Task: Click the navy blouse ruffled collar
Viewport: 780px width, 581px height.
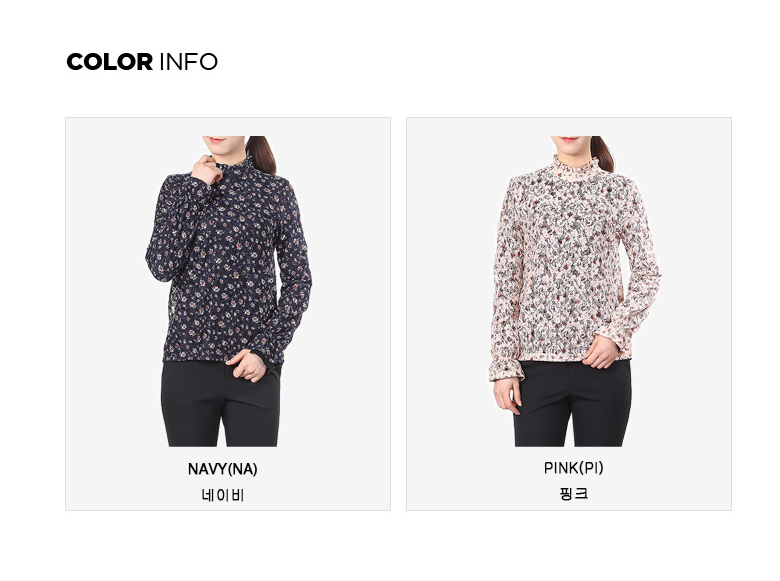Action: [x=239, y=166]
